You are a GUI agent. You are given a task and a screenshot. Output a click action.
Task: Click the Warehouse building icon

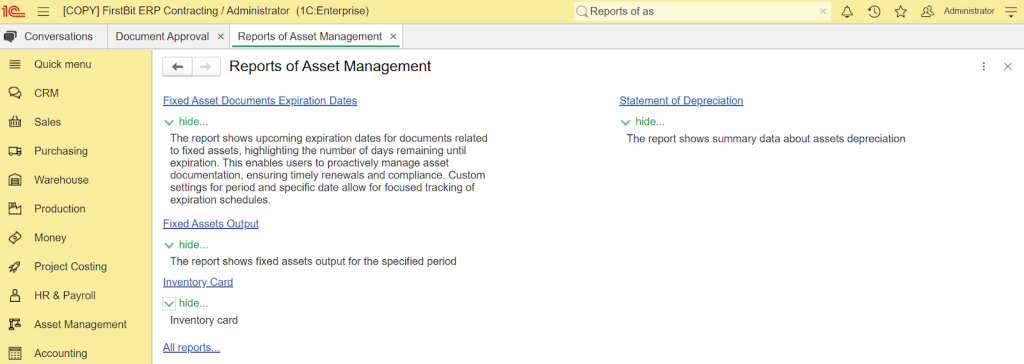15,180
